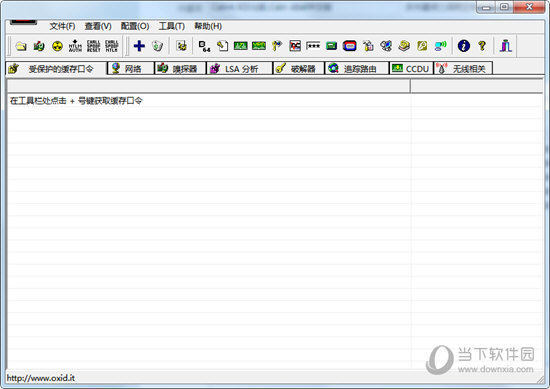Screen dimensions: 550x389
Task: Click the yellow radiation APR icon
Action: point(57,46)
